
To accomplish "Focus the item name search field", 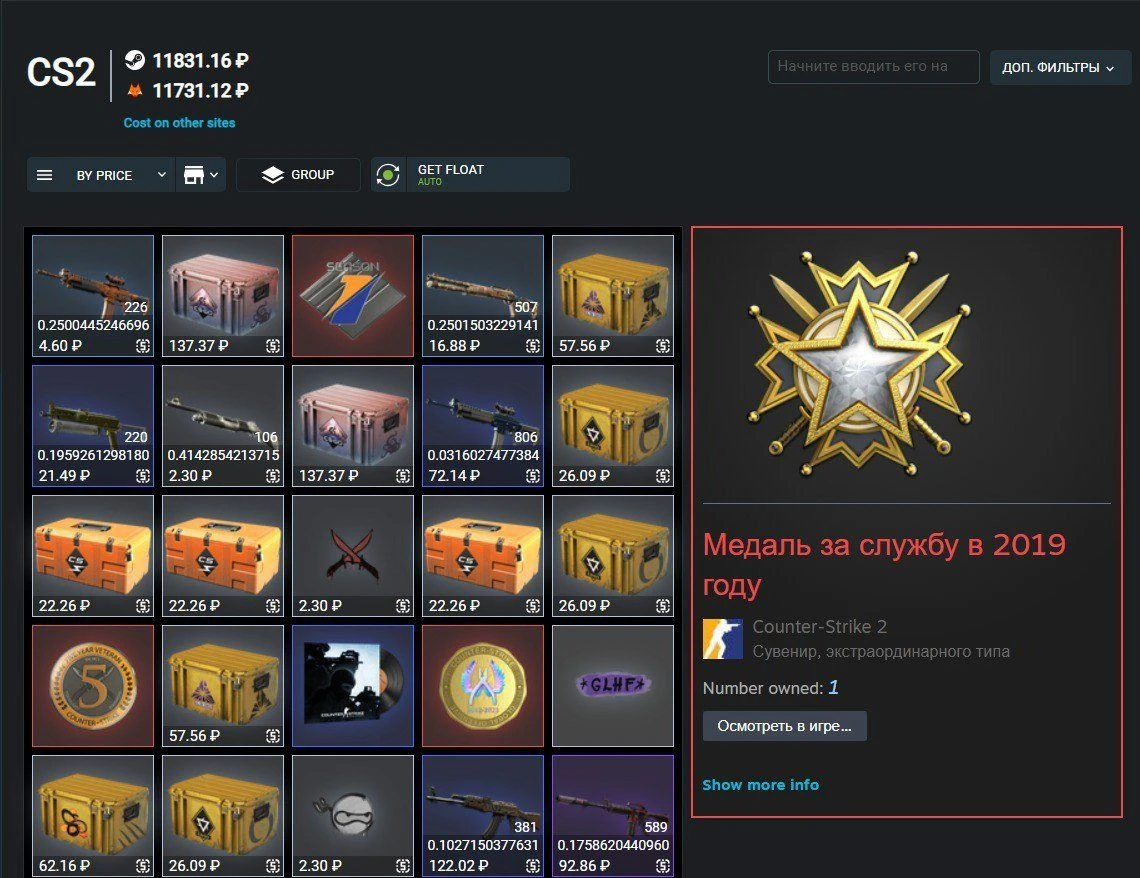I will [873, 67].
